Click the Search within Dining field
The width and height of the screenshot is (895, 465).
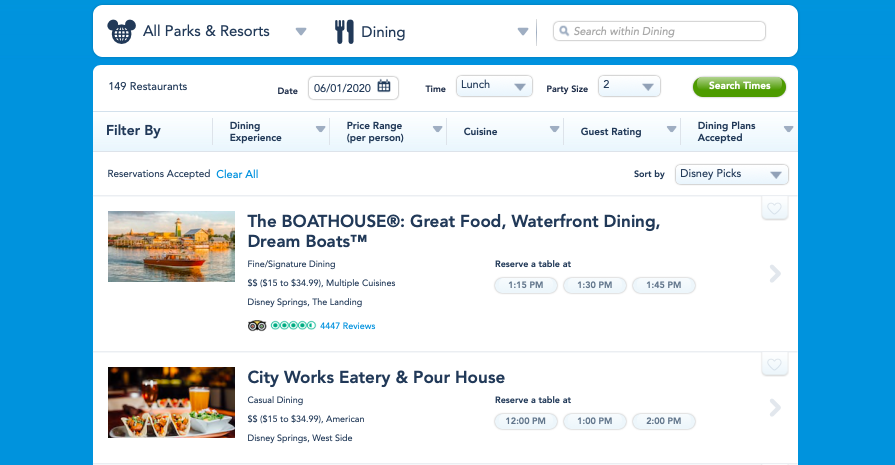click(665, 31)
